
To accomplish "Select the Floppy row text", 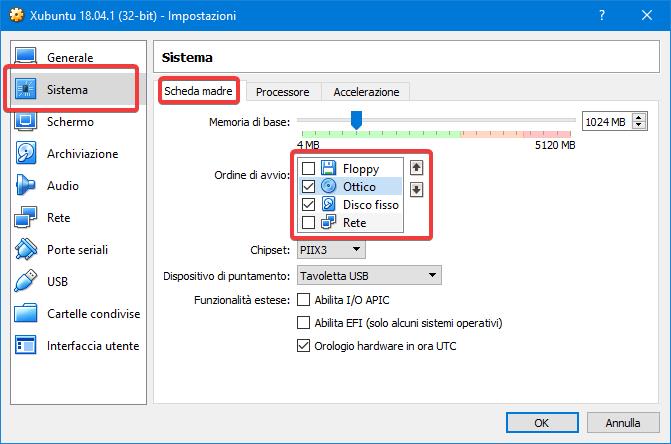I will [361, 169].
